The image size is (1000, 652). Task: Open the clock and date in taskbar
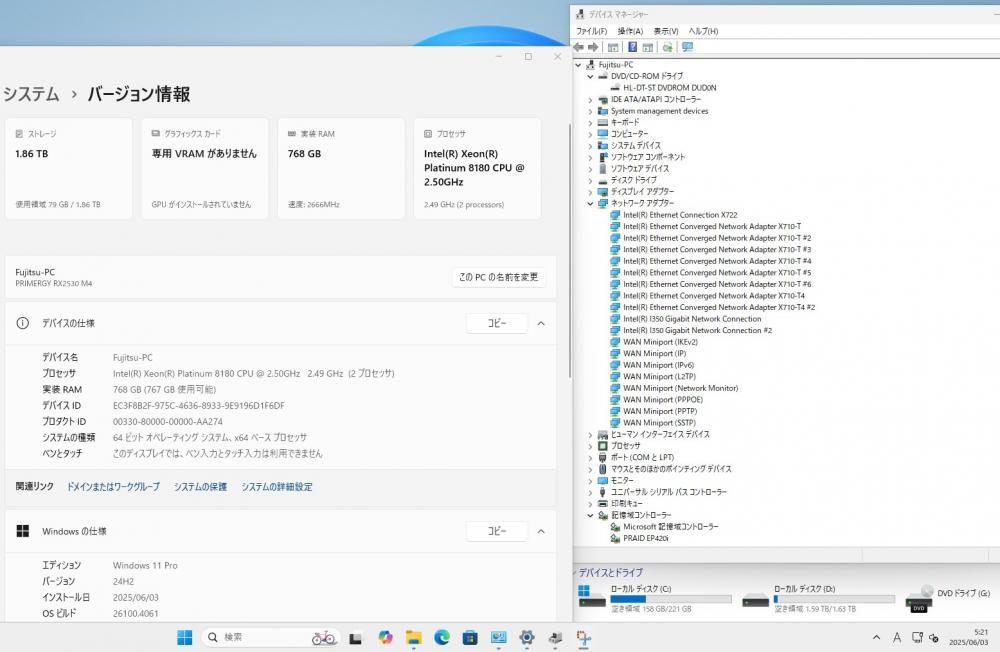[968, 637]
